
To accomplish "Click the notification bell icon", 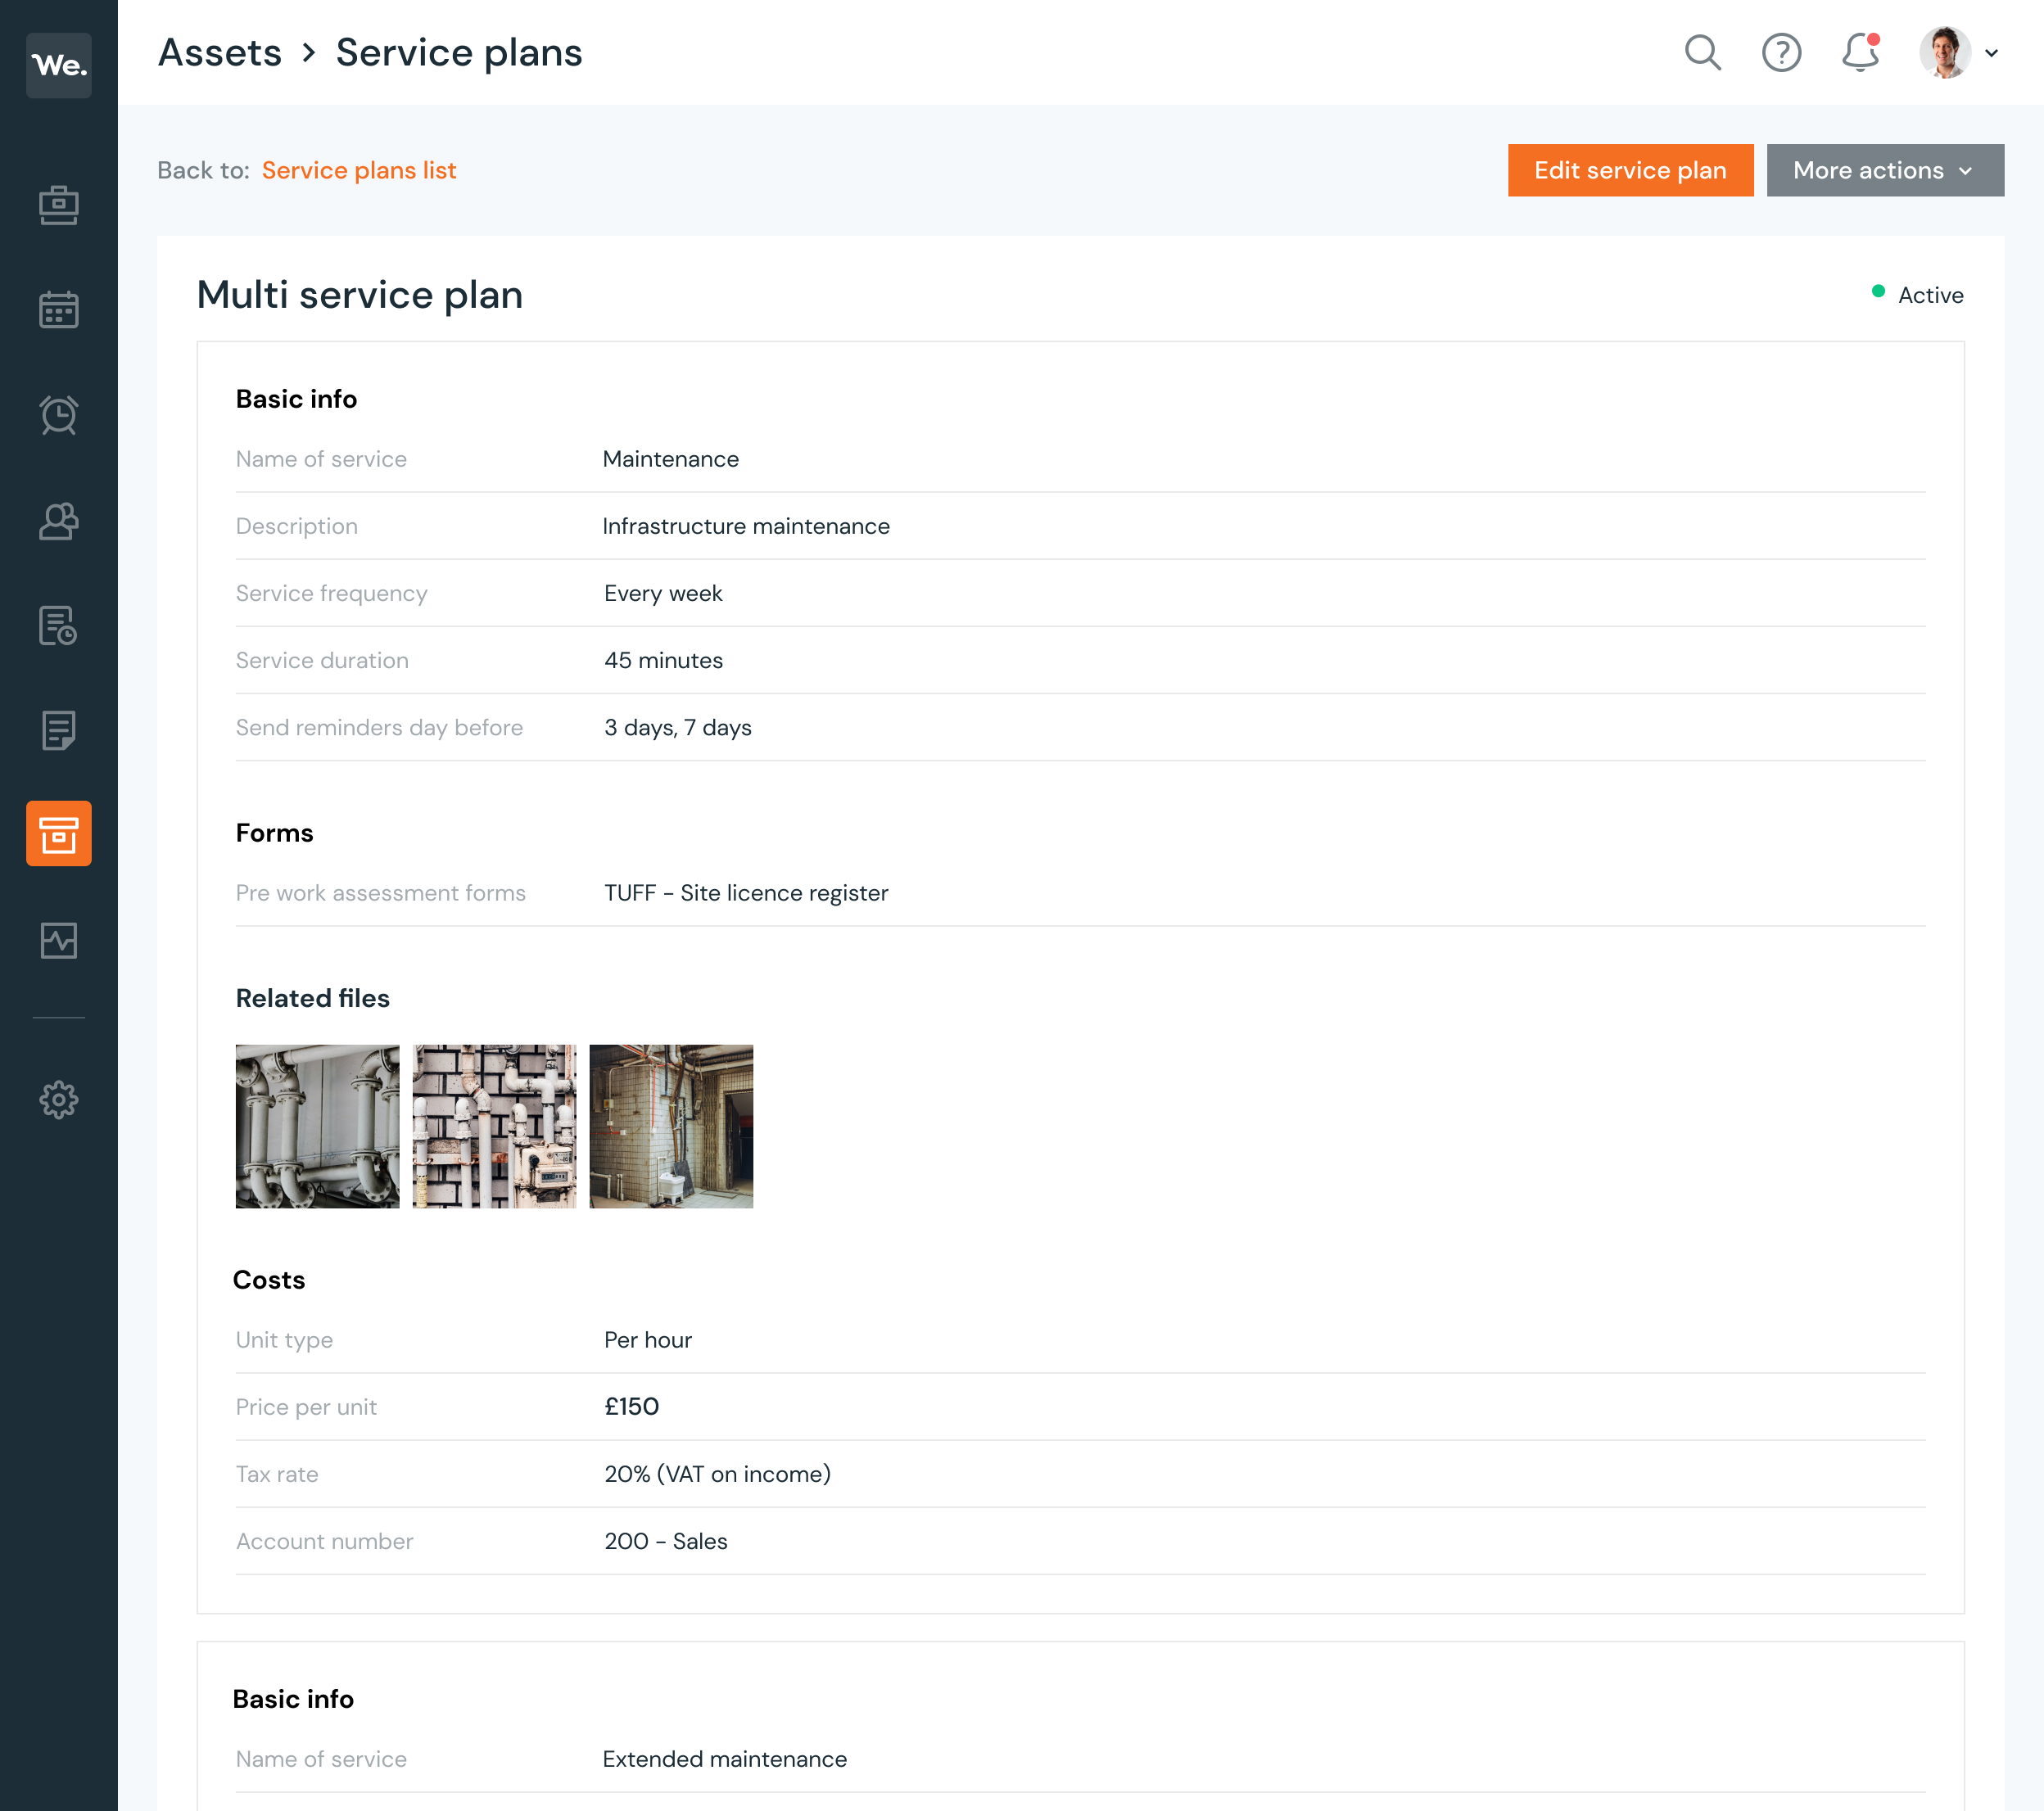I will point(1862,52).
